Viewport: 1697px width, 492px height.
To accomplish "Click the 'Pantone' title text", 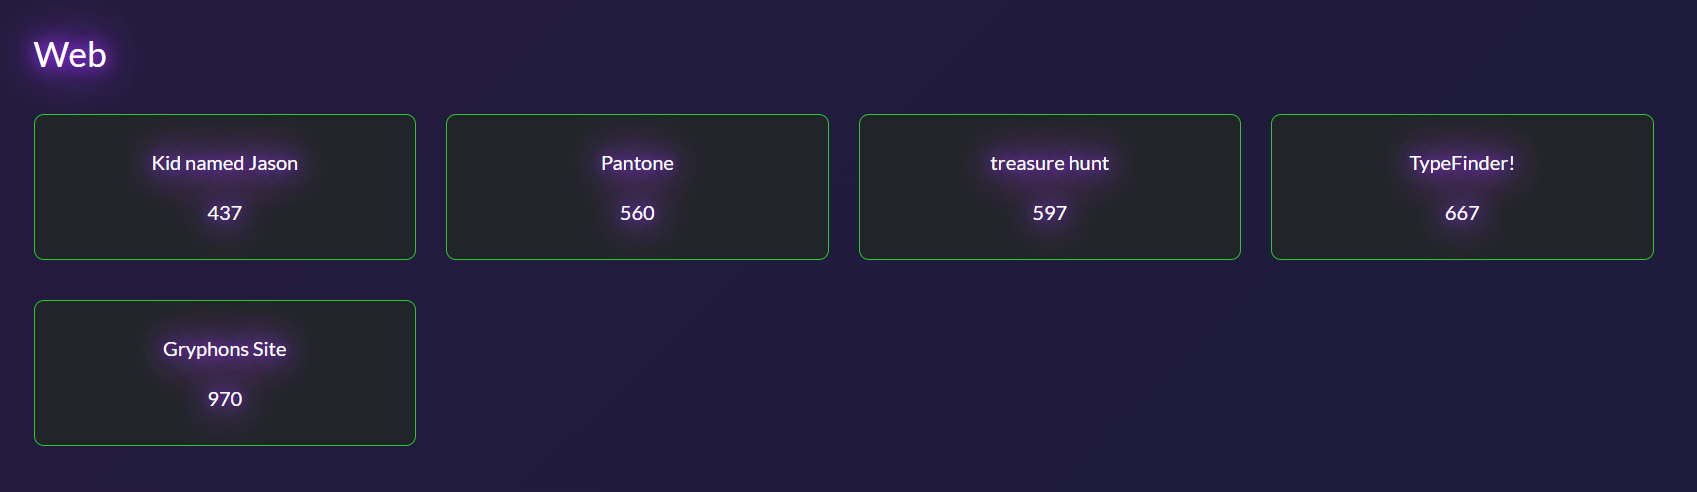I will coord(637,163).
